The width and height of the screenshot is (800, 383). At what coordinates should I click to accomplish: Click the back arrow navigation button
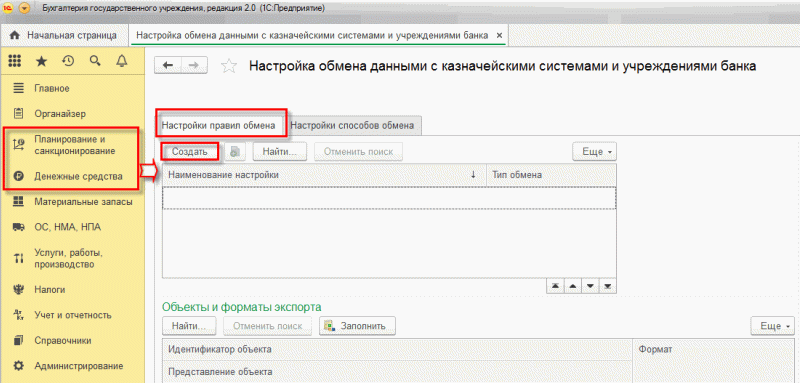pos(168,65)
